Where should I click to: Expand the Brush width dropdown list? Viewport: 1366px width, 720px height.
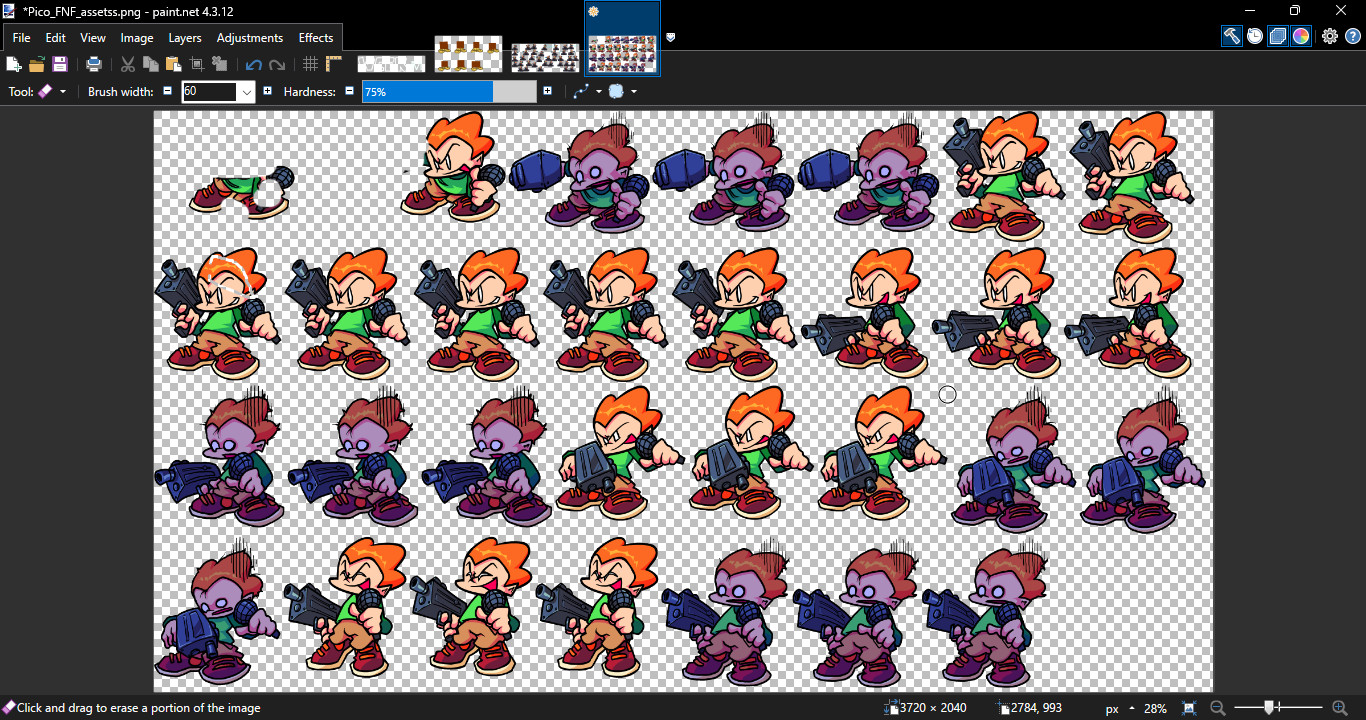pyautogui.click(x=246, y=92)
